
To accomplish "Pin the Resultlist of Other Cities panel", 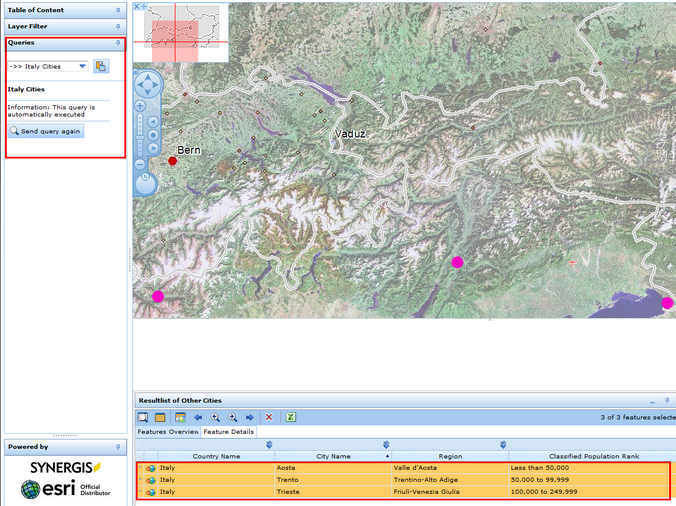I will (x=667, y=400).
